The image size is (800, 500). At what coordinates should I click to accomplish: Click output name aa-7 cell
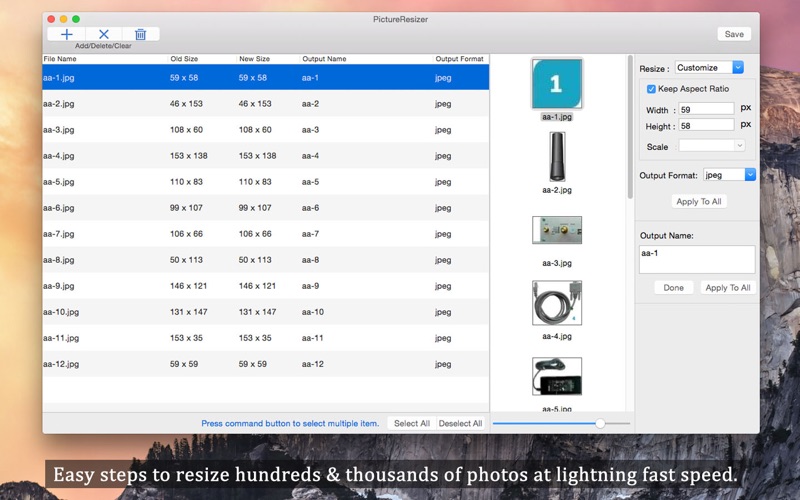[x=310, y=234]
